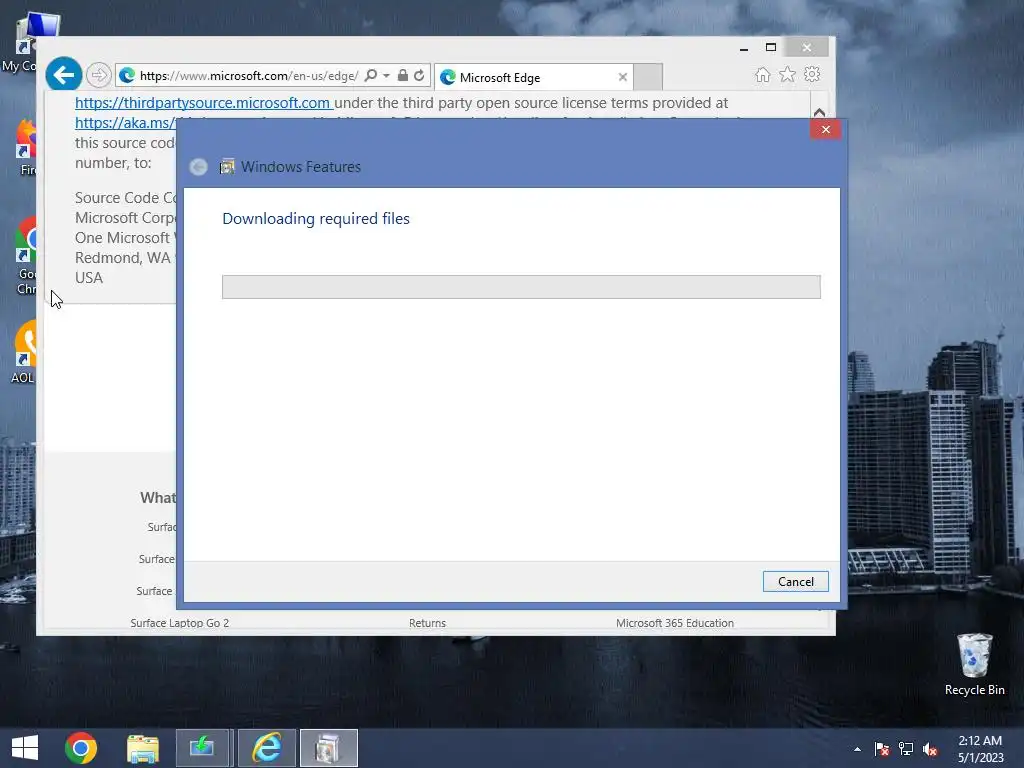Open the favorites star in Internet Explorer
Viewport: 1024px width, 768px height.
(788, 74)
